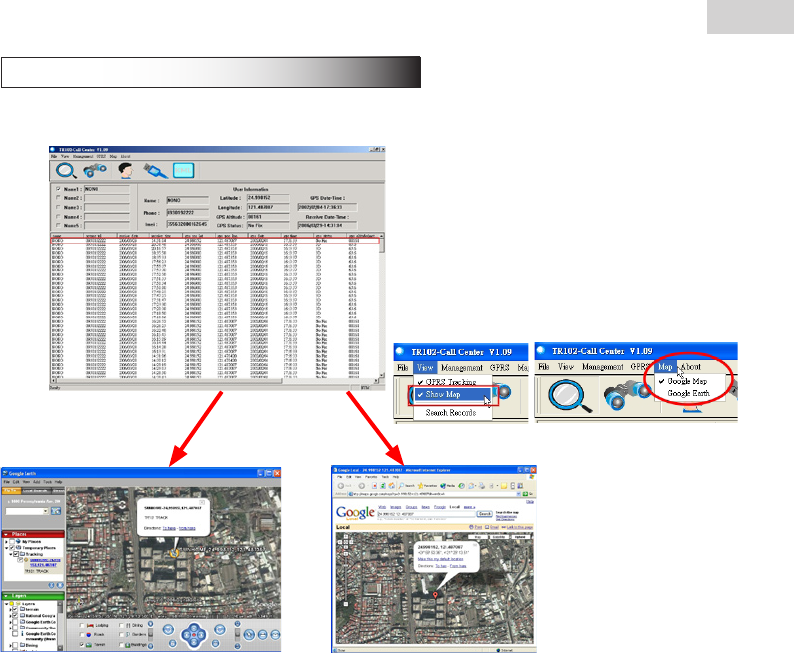Expand My Places tree node in Google Earth

point(6,542)
